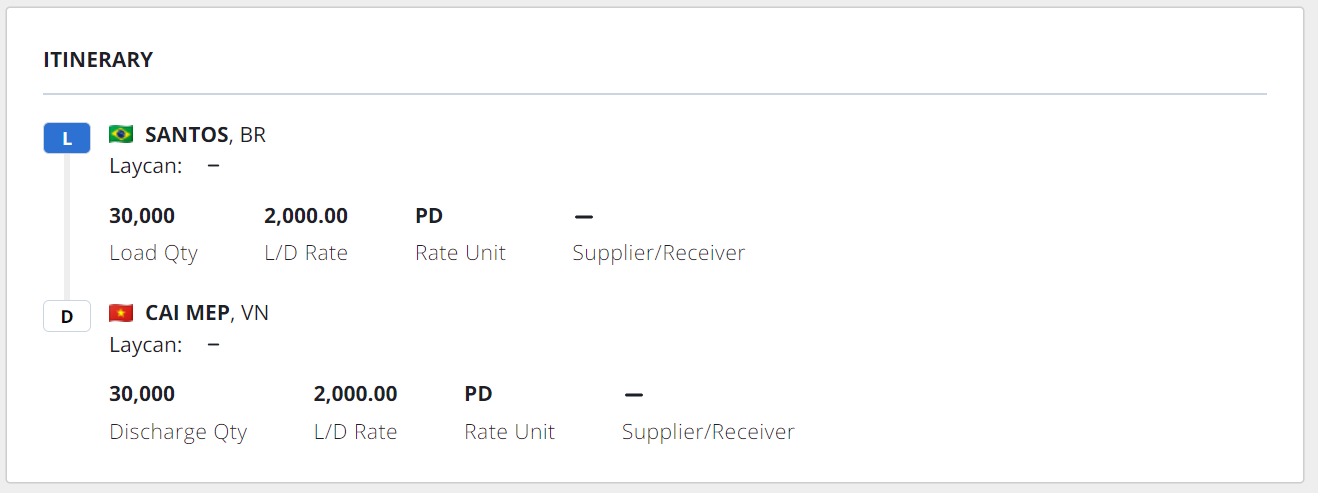
Task: Click the Discharge Qty label
Action: pyautogui.click(x=178, y=432)
